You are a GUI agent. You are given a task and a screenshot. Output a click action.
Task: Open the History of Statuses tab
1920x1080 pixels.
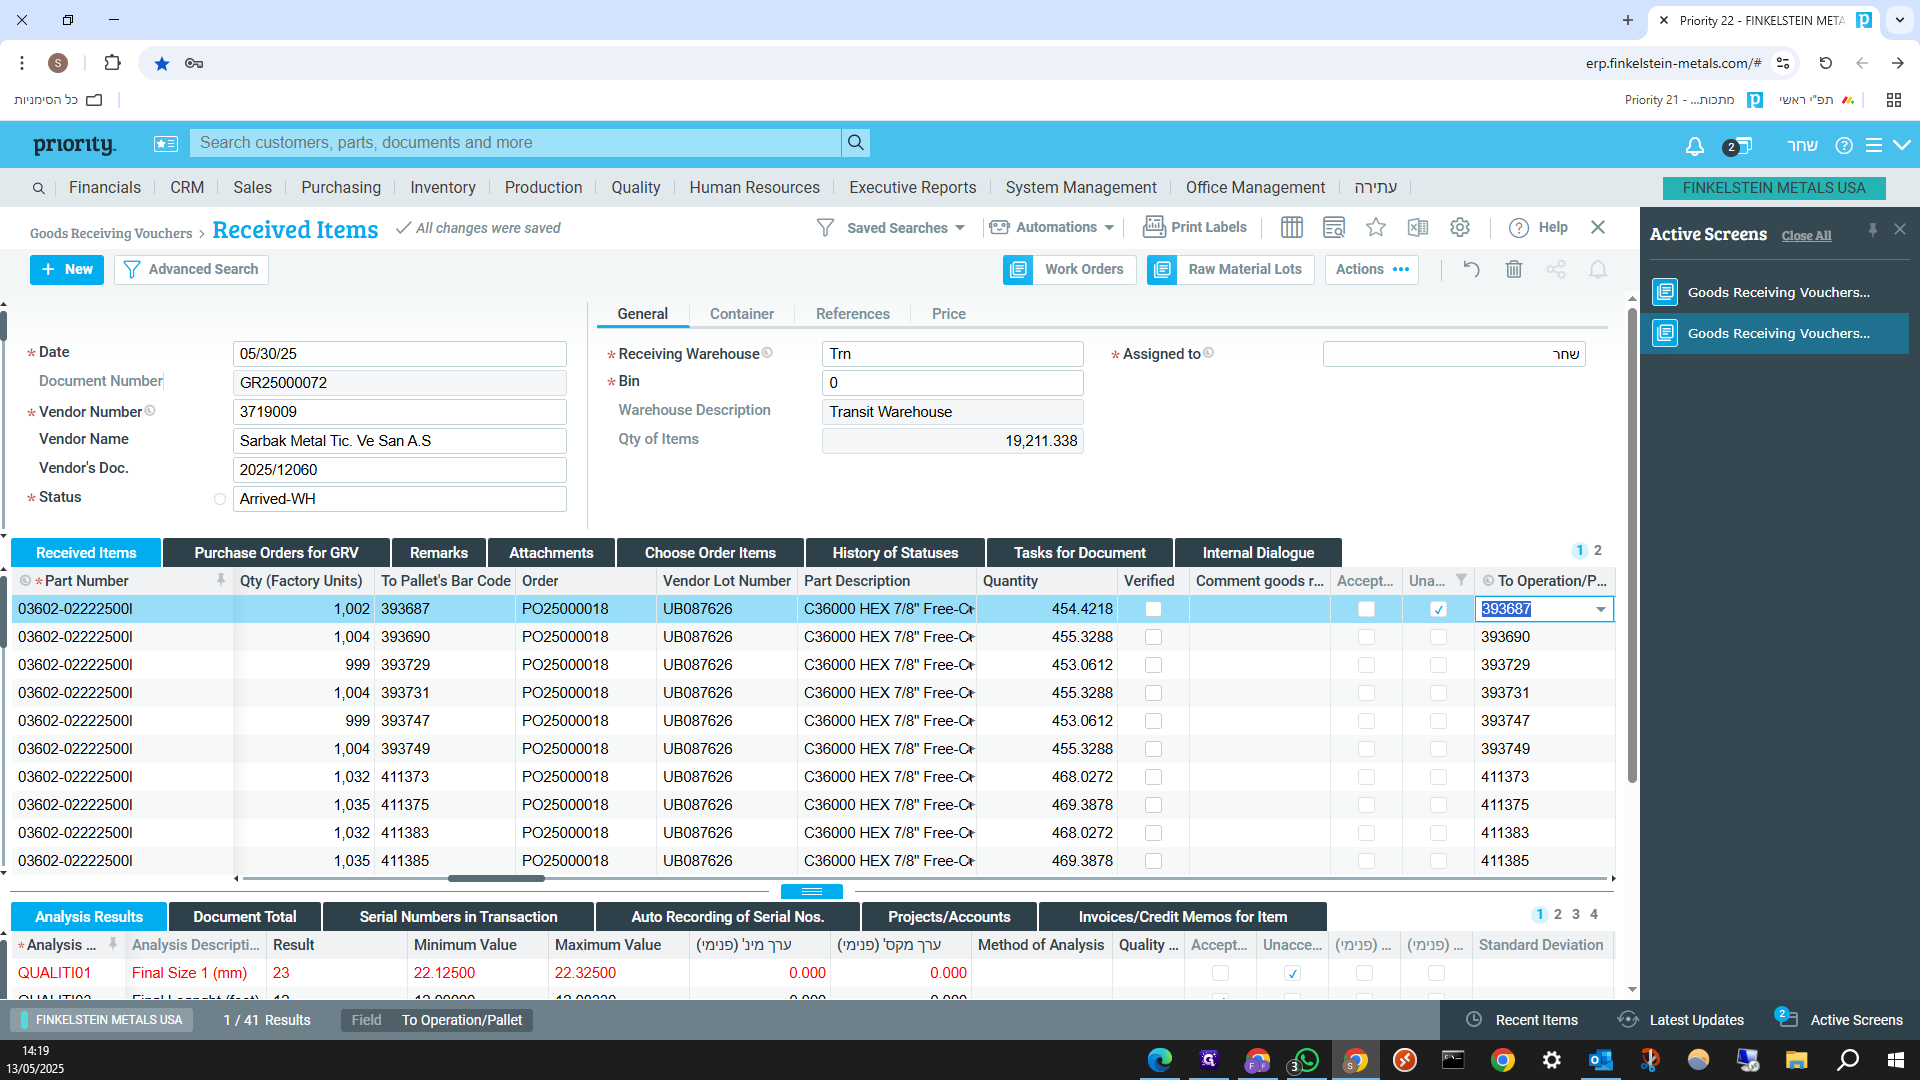[895, 553]
